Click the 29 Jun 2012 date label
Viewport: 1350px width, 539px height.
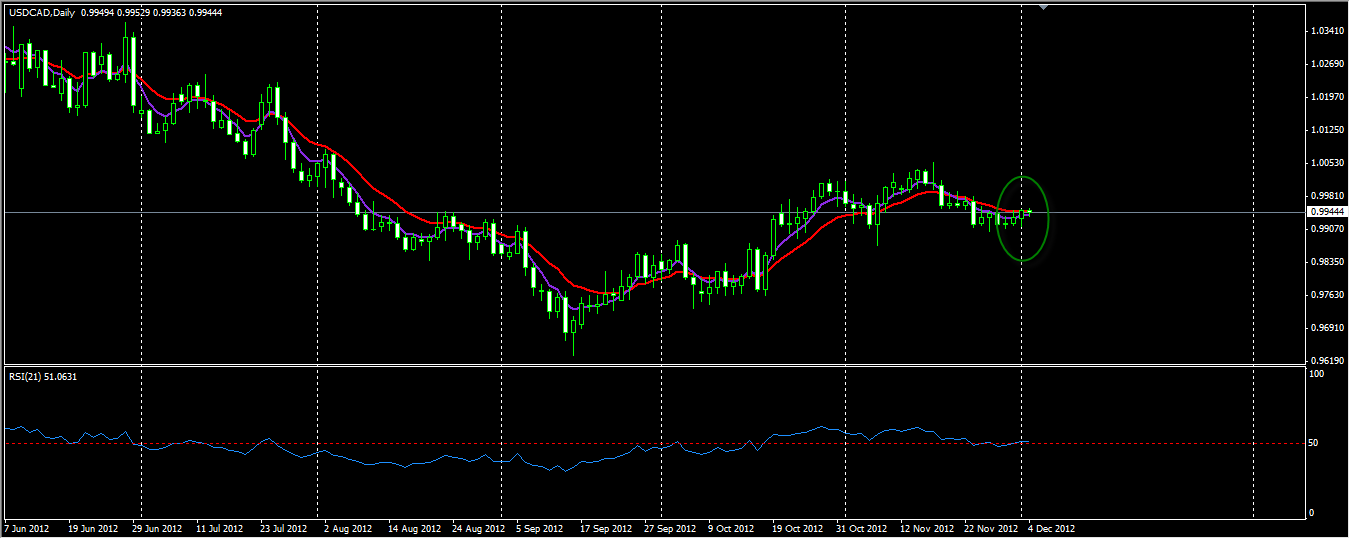pos(157,528)
